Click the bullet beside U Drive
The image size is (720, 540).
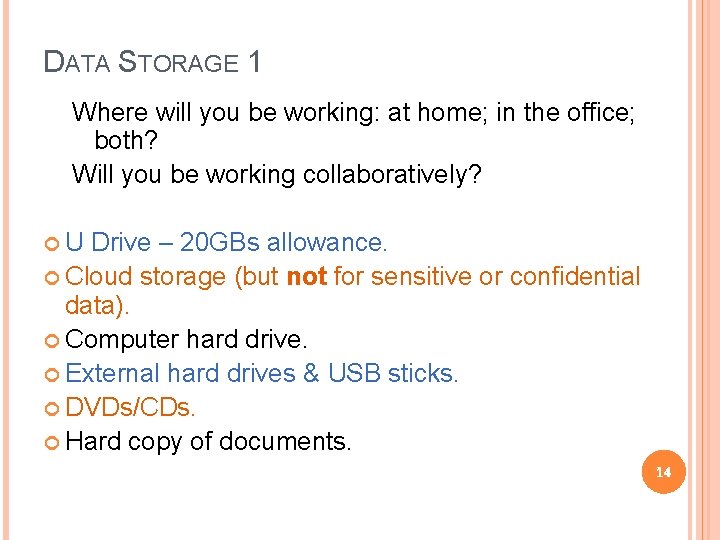[54, 244]
